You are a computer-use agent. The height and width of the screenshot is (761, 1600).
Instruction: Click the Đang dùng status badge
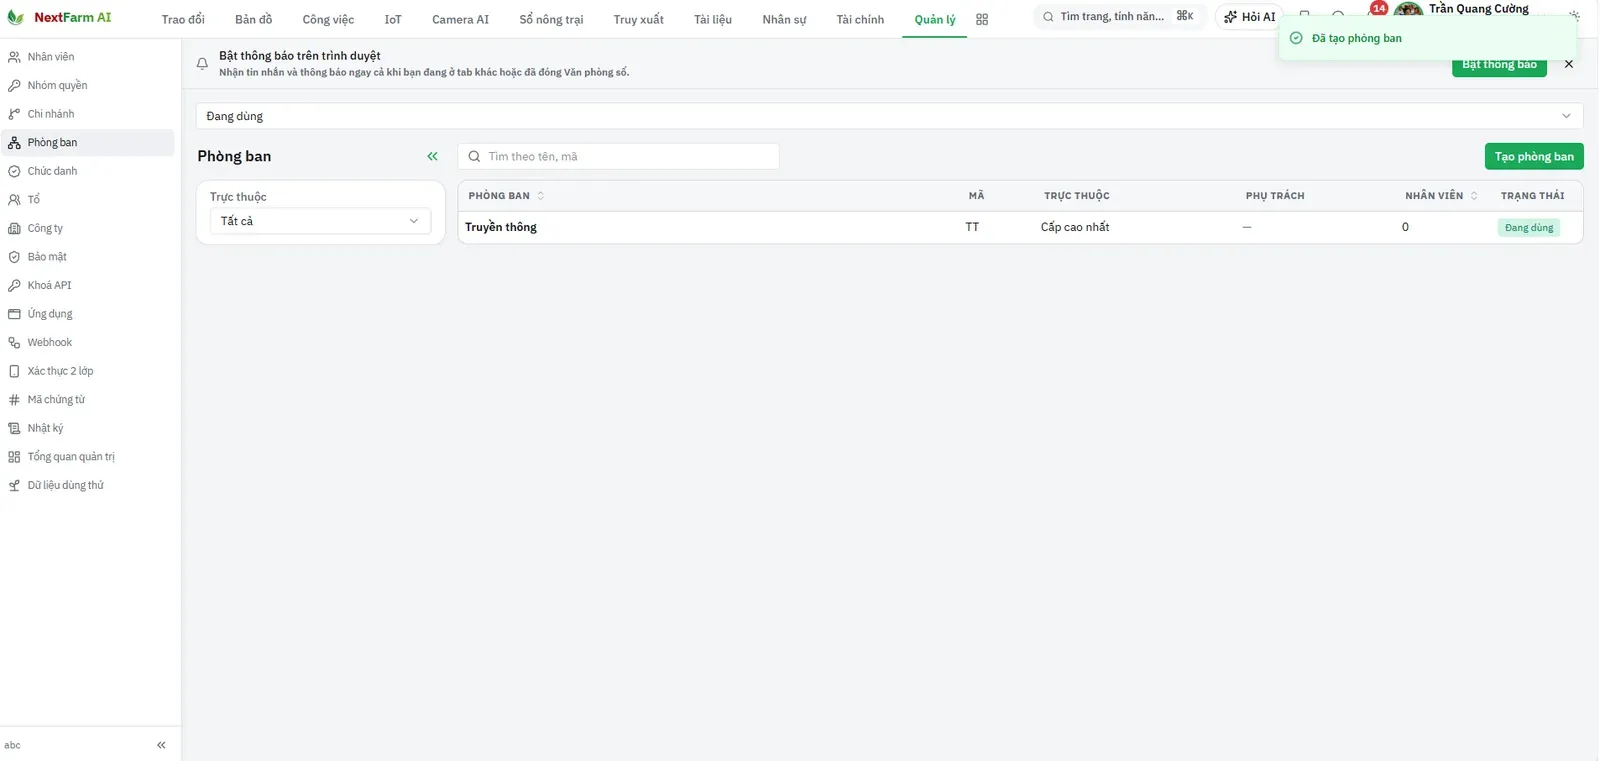1528,228
